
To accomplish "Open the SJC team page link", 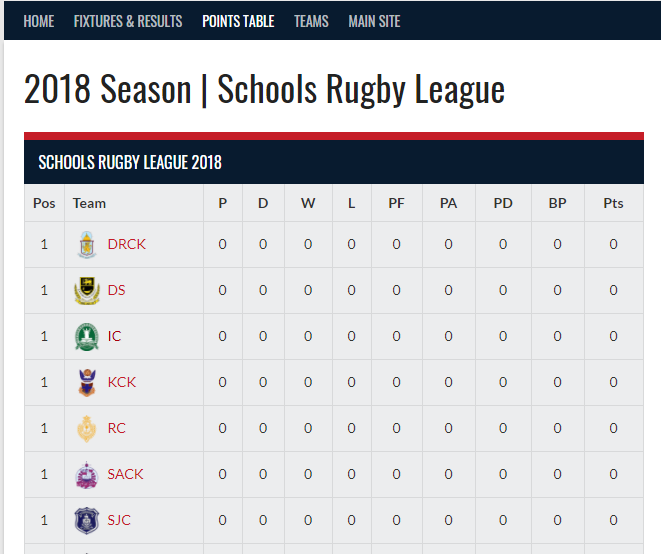I will (119, 520).
